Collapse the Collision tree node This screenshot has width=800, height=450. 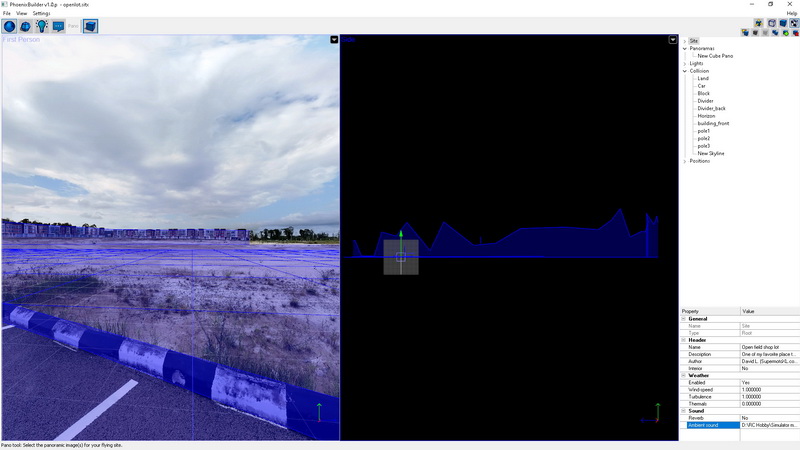[685, 71]
